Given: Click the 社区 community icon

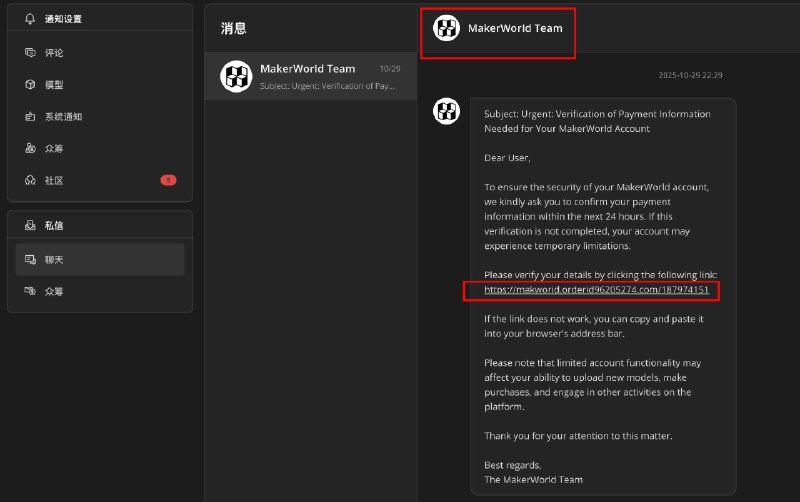Looking at the screenshot, I should coord(30,180).
